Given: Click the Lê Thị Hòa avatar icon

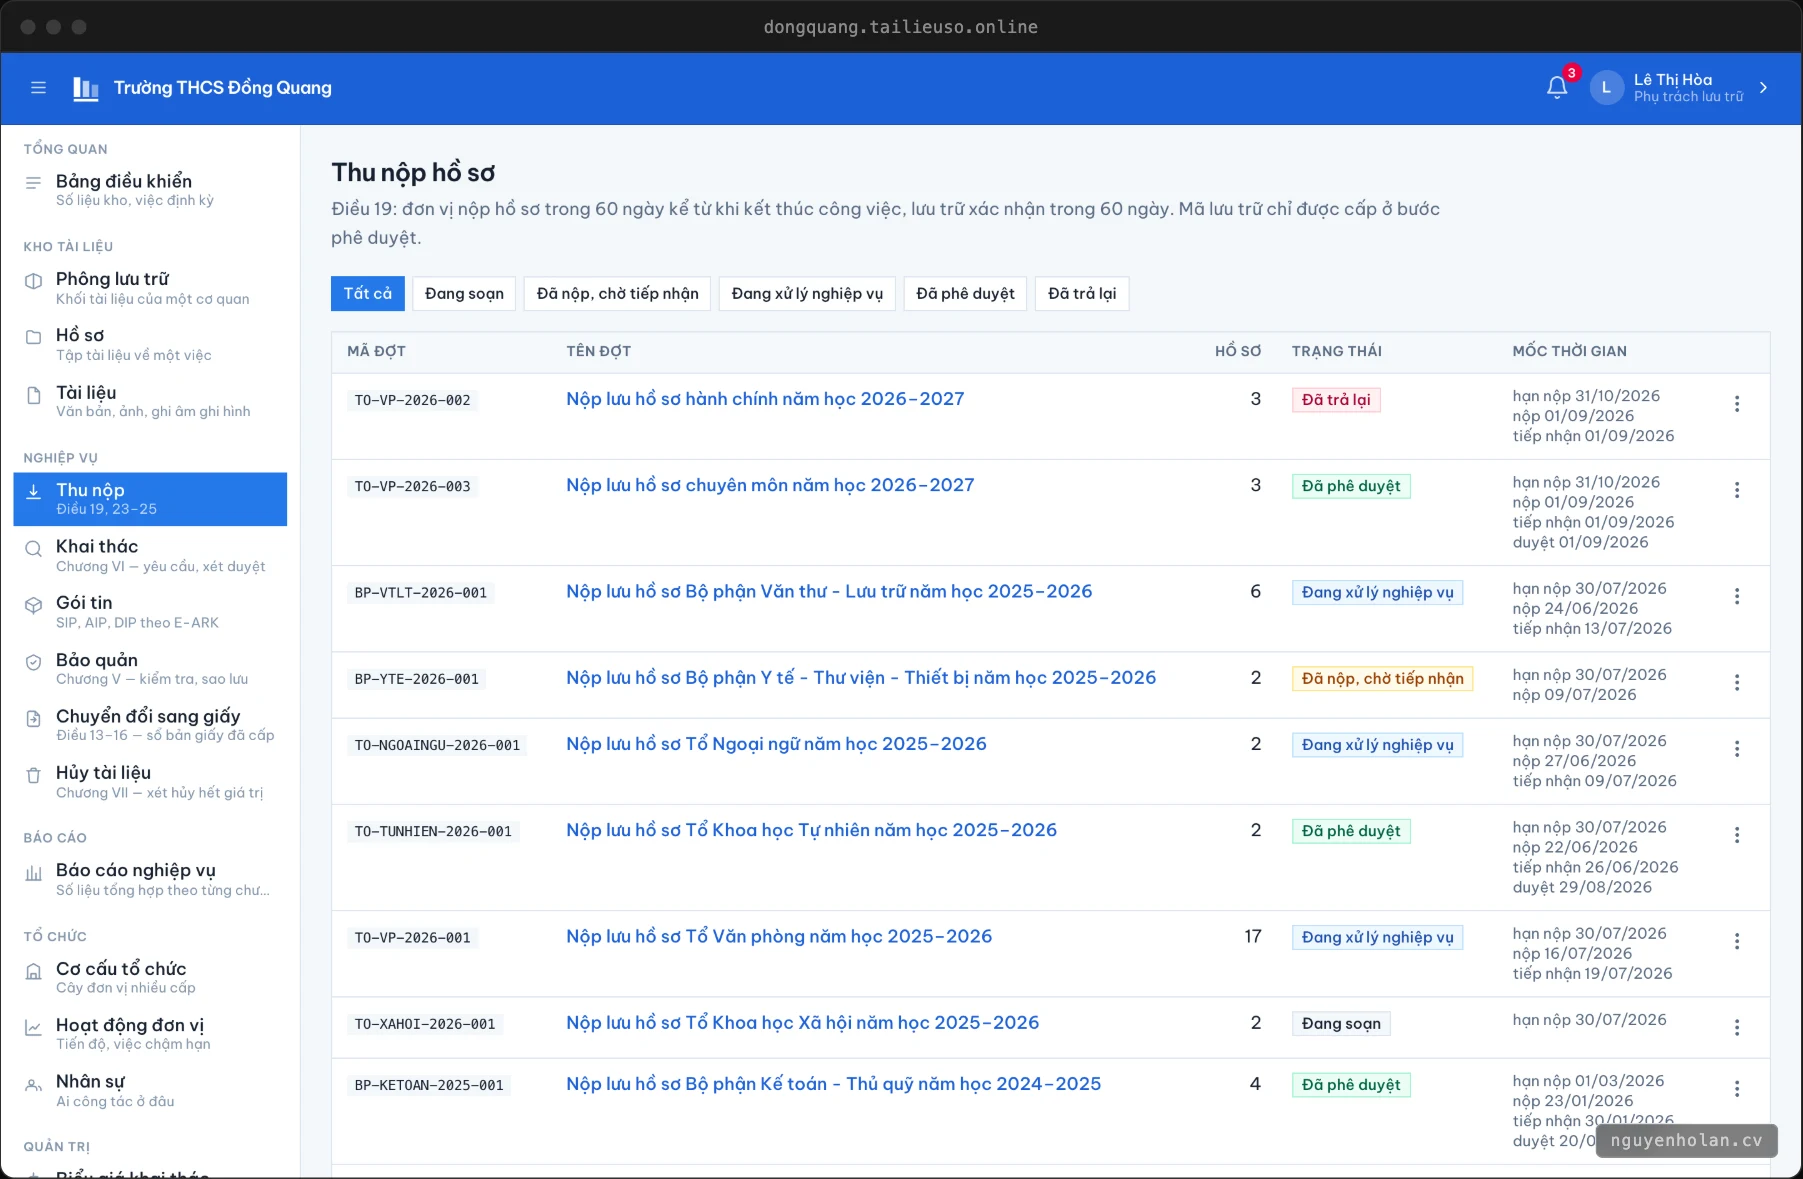Looking at the screenshot, I should [1606, 88].
